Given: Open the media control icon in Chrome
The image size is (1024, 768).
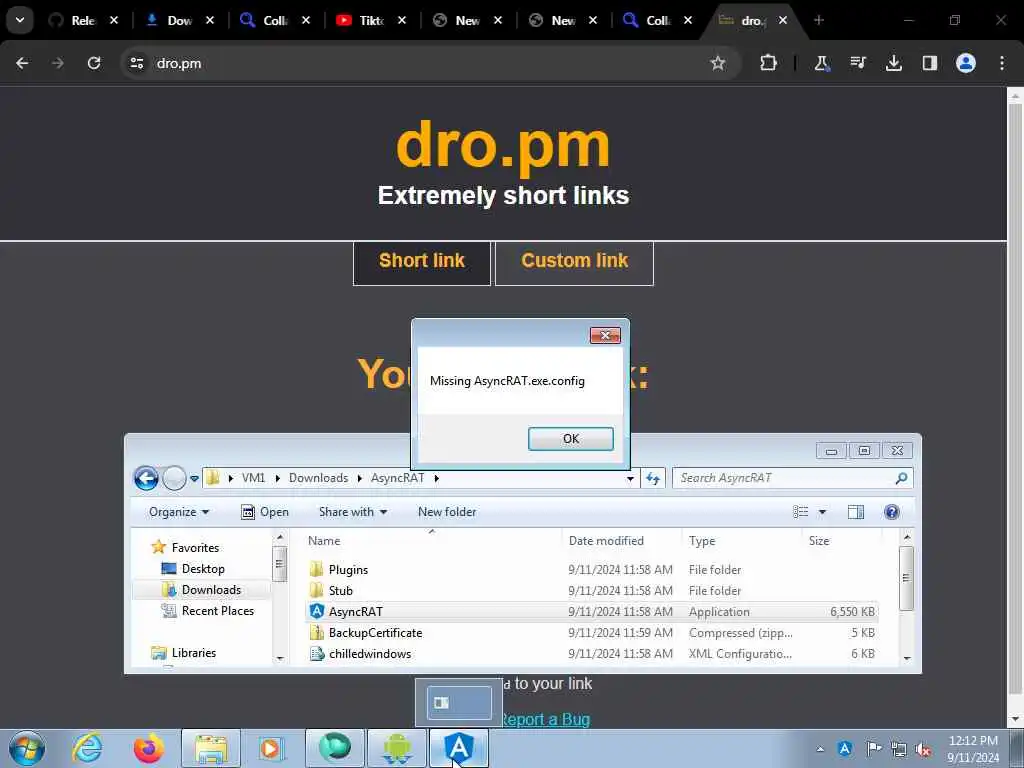Looking at the screenshot, I should [x=857, y=63].
